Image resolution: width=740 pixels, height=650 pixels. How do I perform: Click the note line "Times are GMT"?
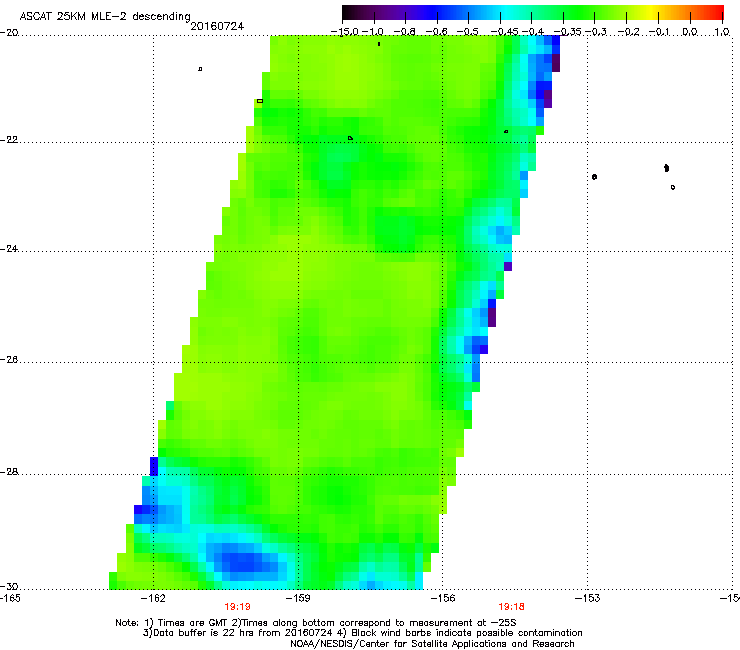point(316,623)
